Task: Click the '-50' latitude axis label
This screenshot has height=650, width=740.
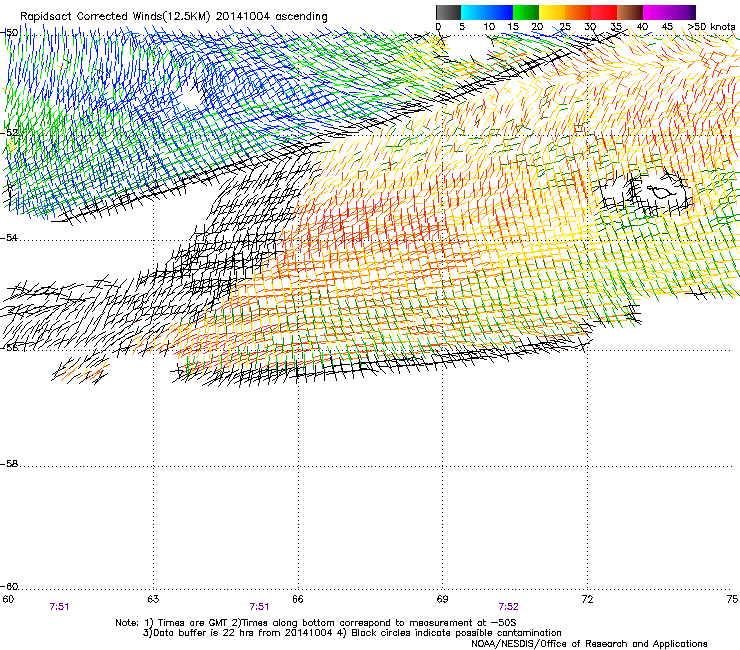Action: pyautogui.click(x=9, y=33)
